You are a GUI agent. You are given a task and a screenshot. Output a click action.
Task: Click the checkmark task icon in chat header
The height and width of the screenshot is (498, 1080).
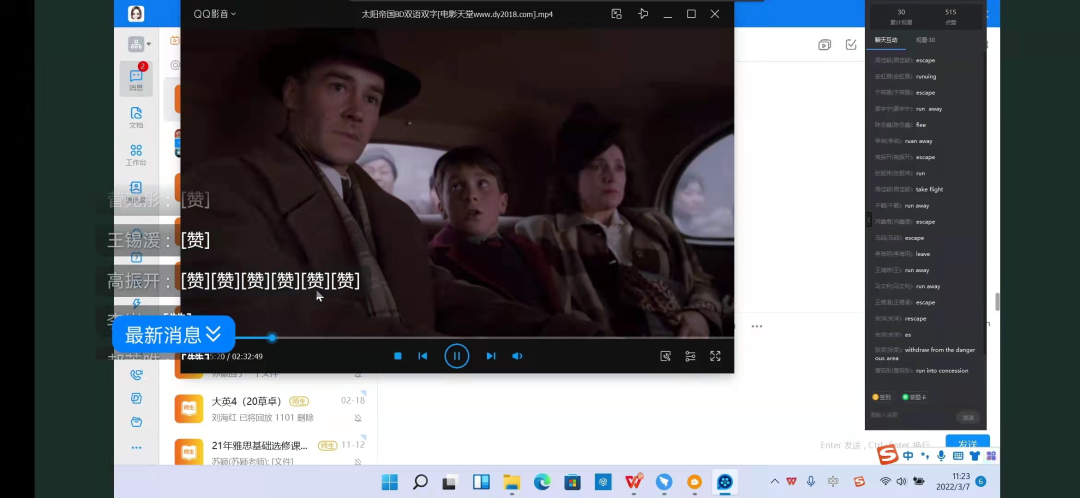tap(851, 45)
